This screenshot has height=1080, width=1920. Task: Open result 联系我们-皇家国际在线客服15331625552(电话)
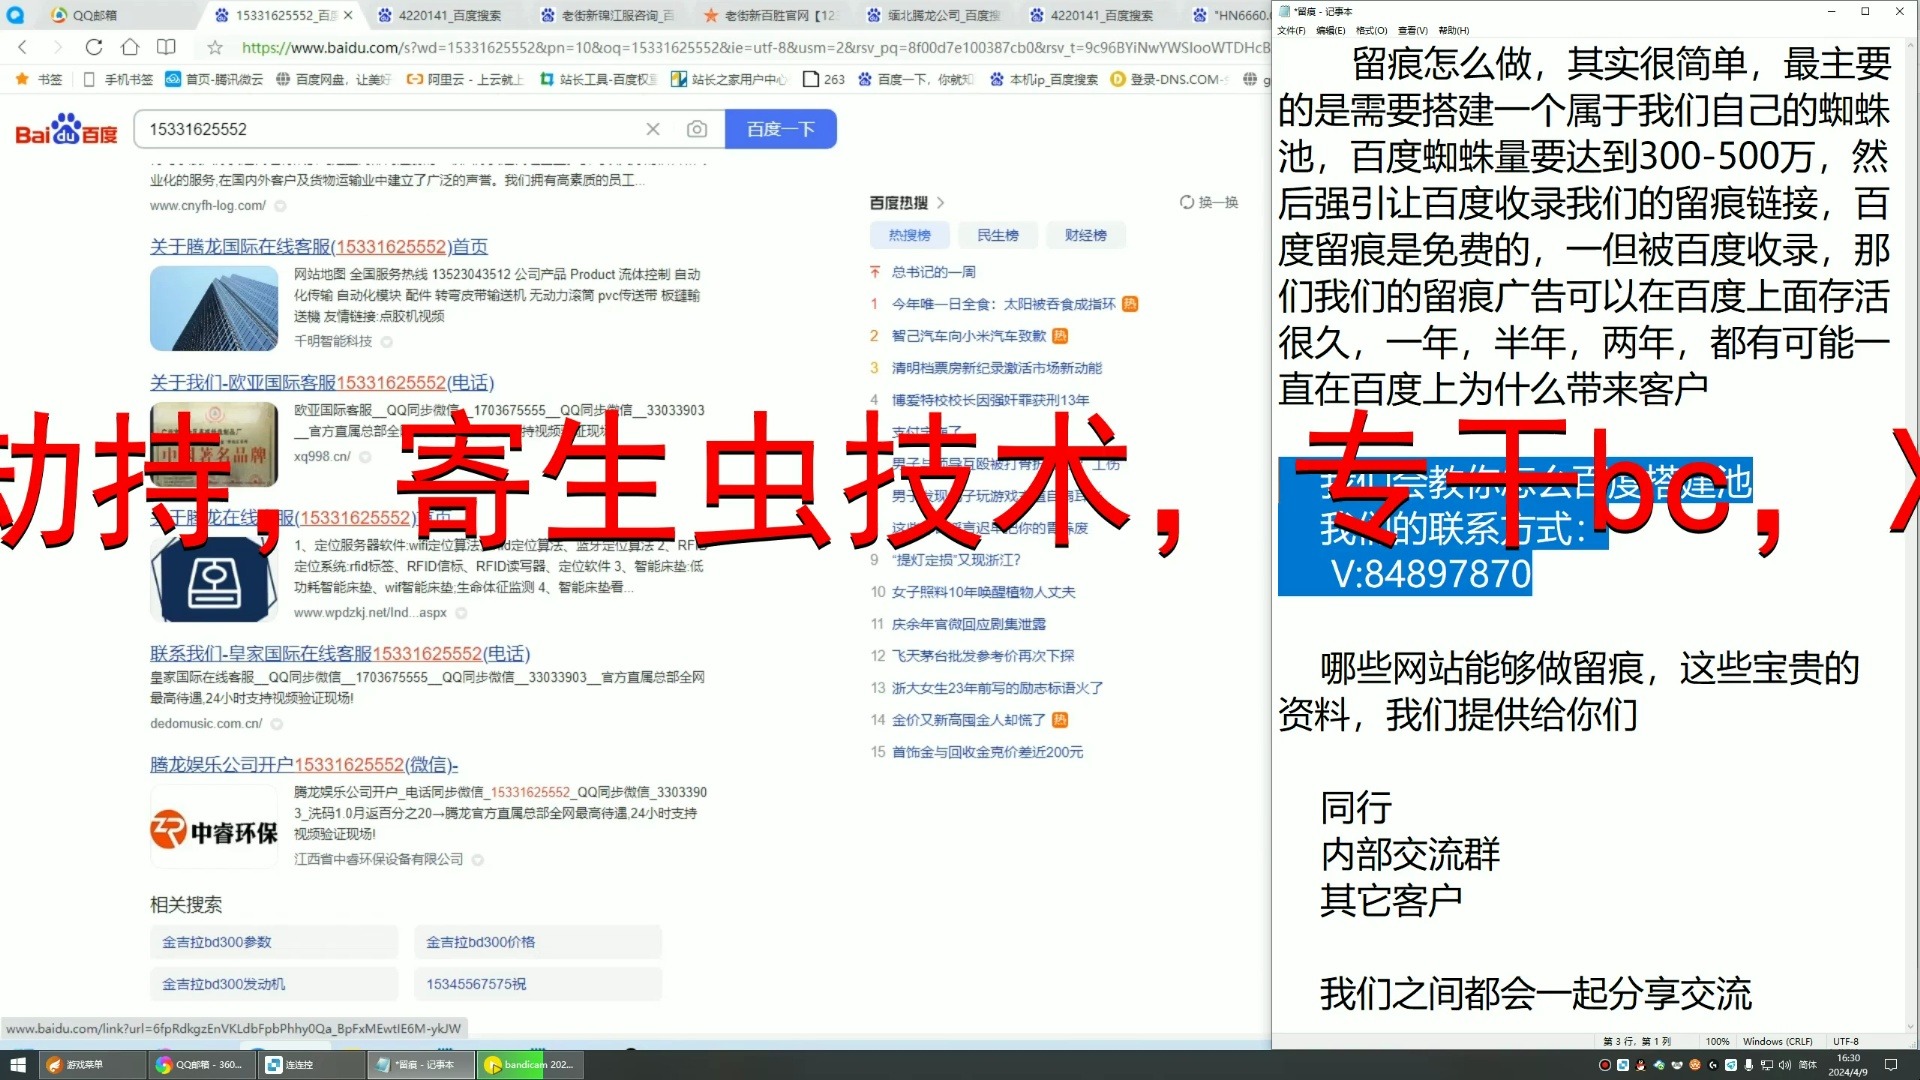tap(340, 653)
